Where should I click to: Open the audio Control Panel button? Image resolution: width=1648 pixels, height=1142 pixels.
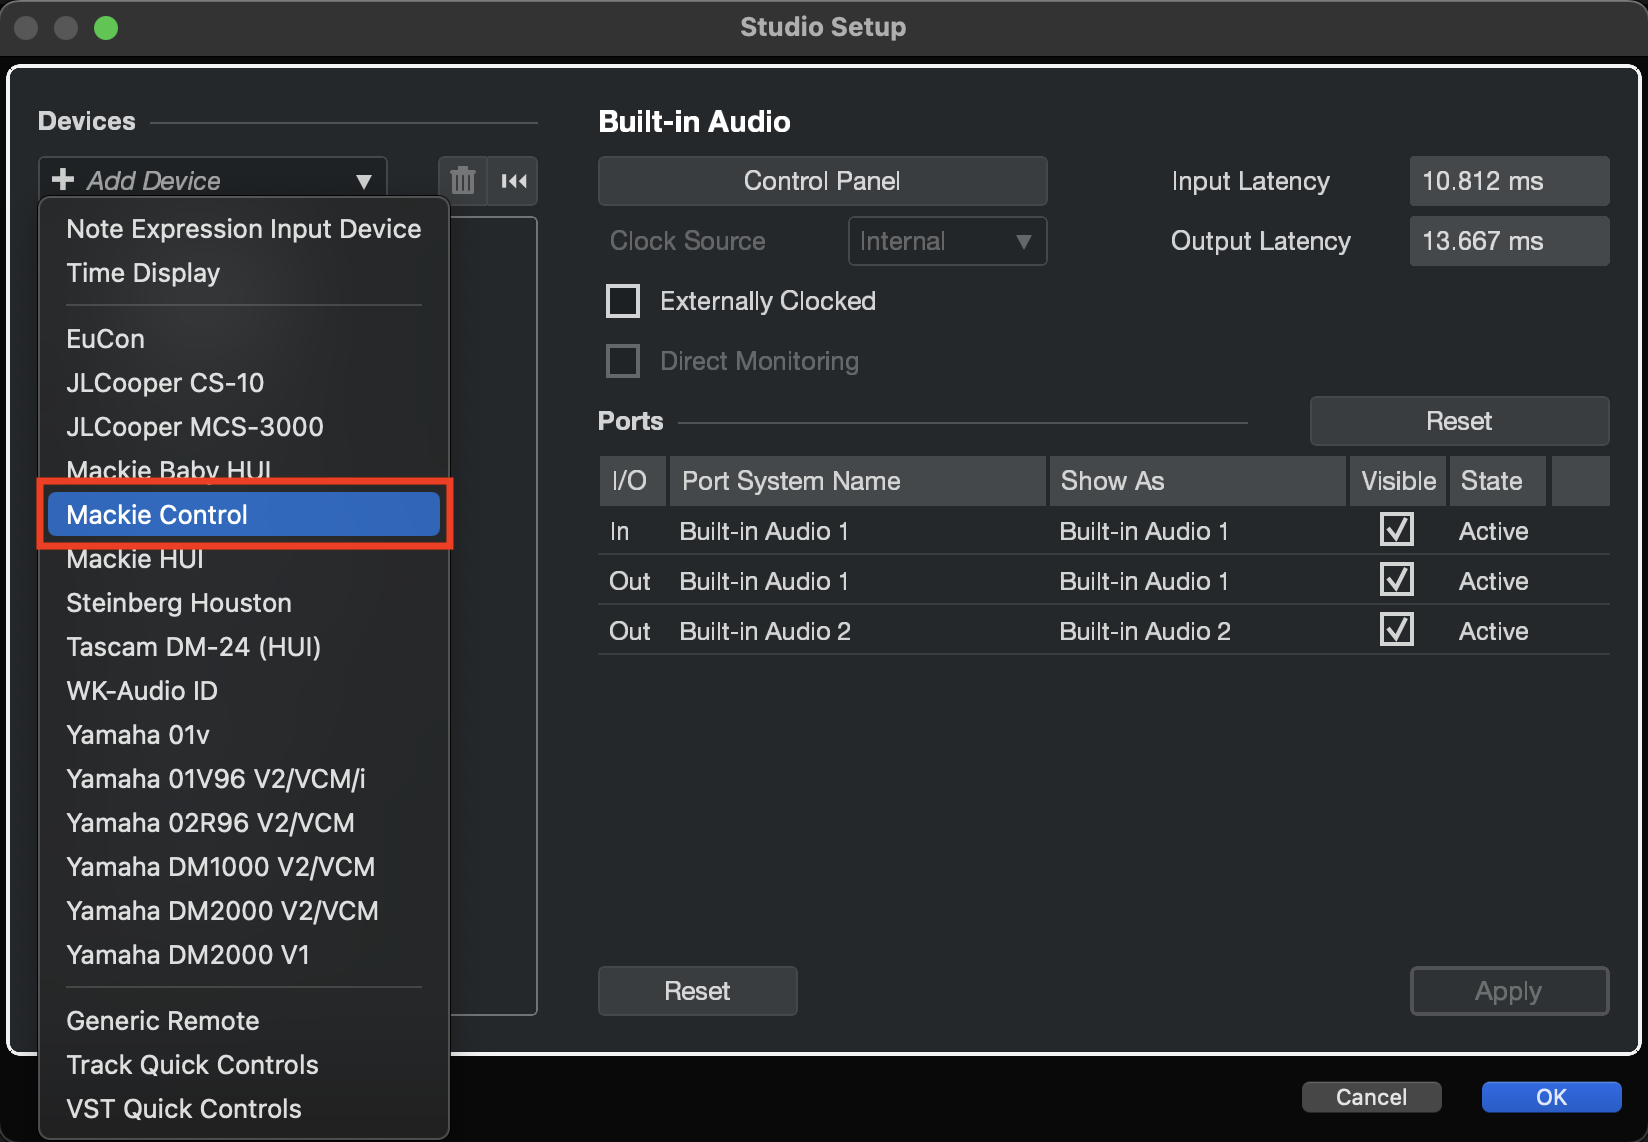[x=822, y=181]
